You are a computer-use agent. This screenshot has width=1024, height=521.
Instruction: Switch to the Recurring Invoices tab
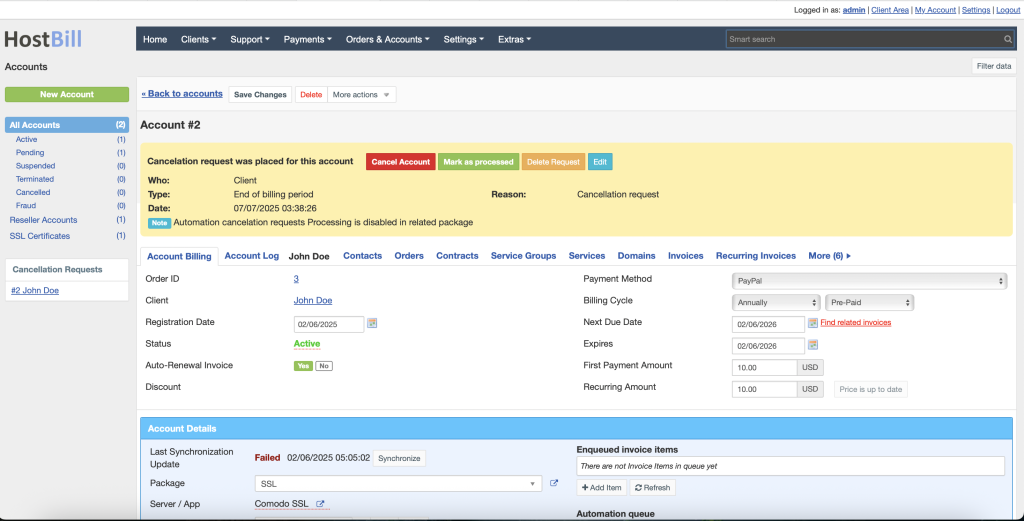coord(756,256)
